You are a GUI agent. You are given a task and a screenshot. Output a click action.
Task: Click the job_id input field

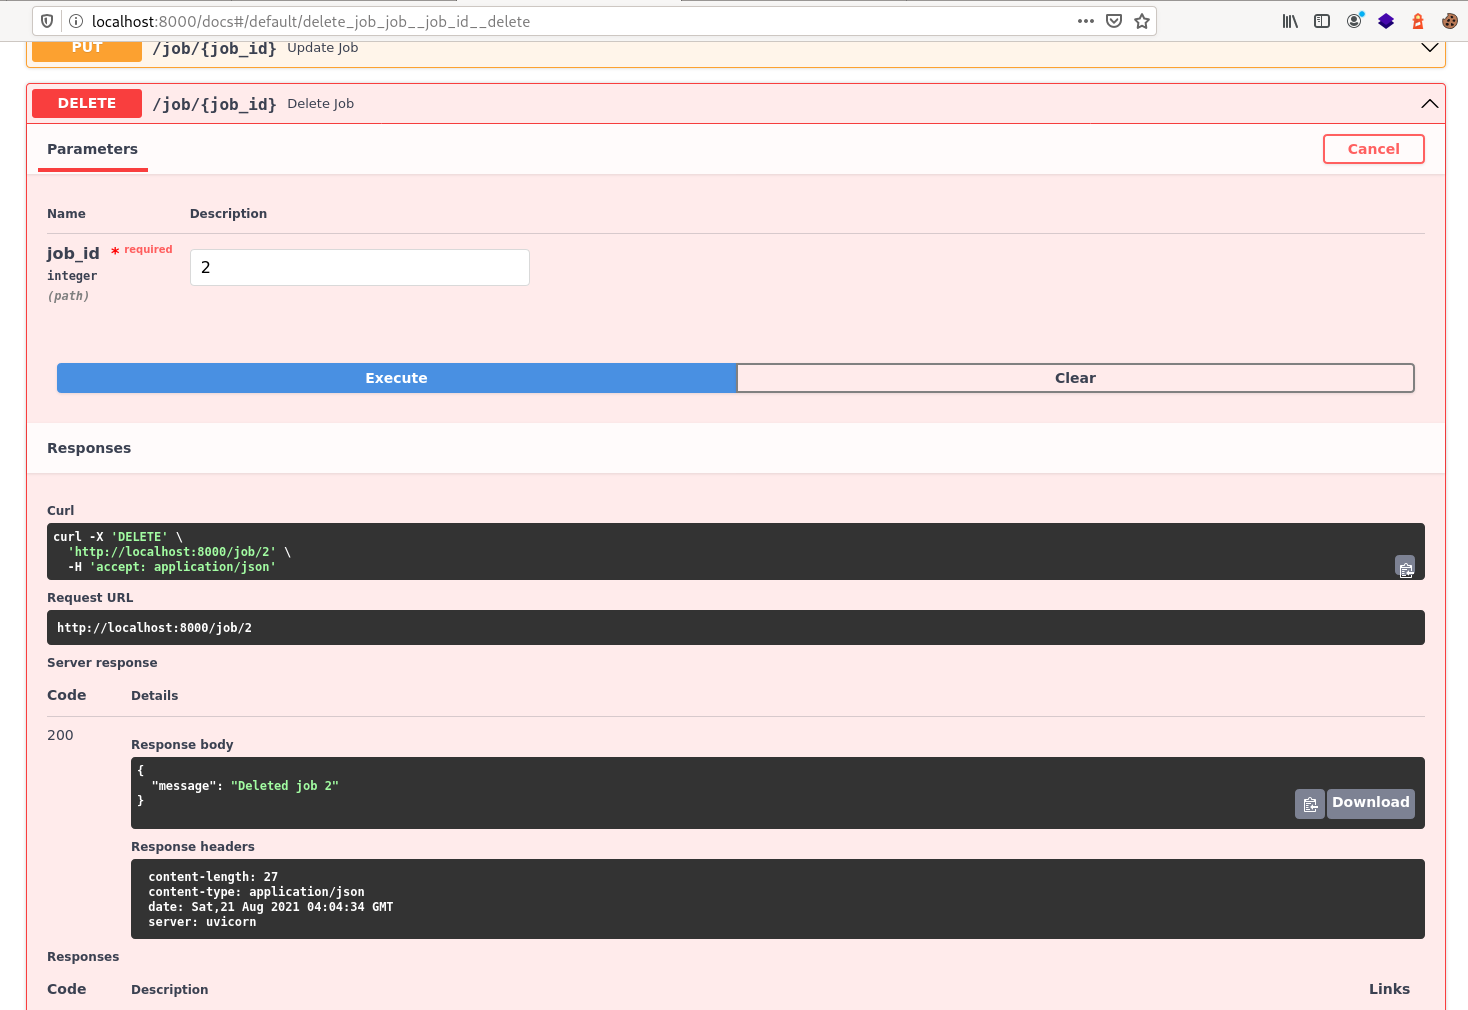click(x=359, y=267)
